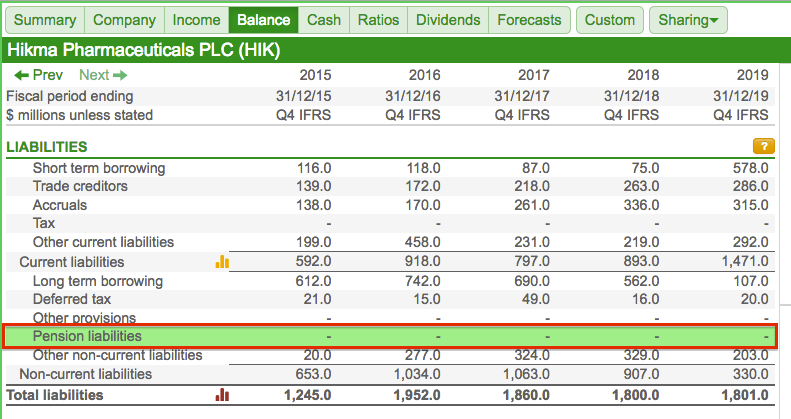Show chart for Total liabilities
791x419 pixels.
(x=222, y=395)
